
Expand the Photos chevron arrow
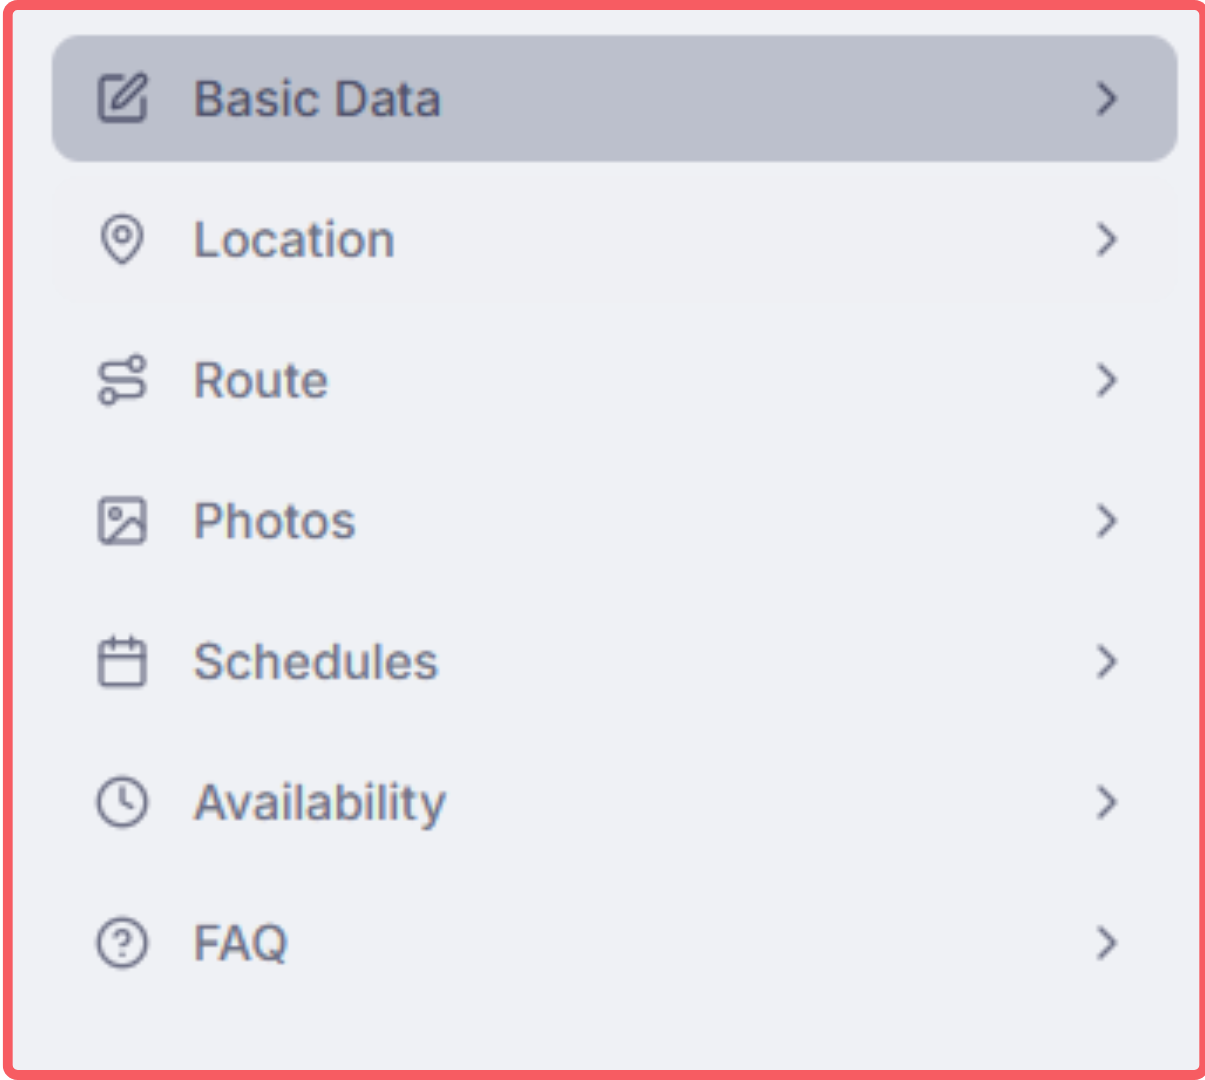click(x=1106, y=521)
